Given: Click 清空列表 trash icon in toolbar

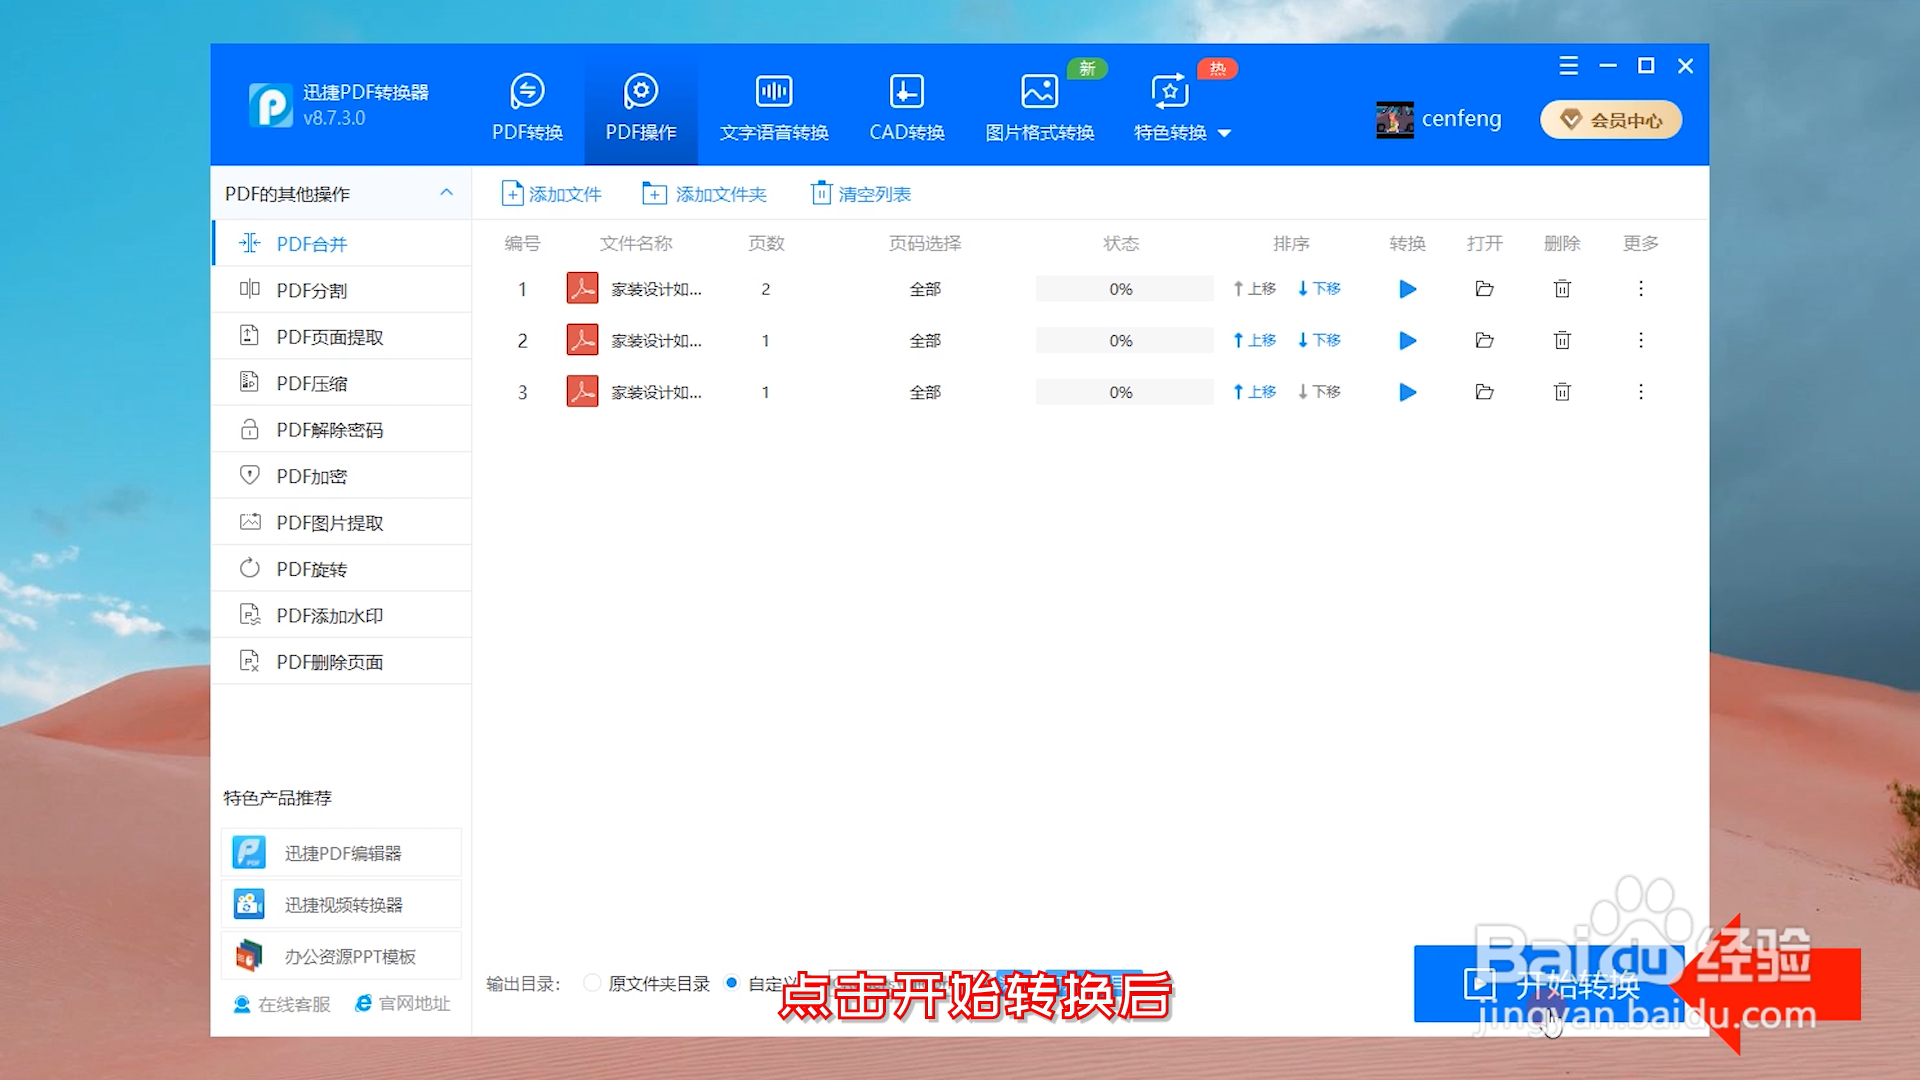Looking at the screenshot, I should point(821,193).
